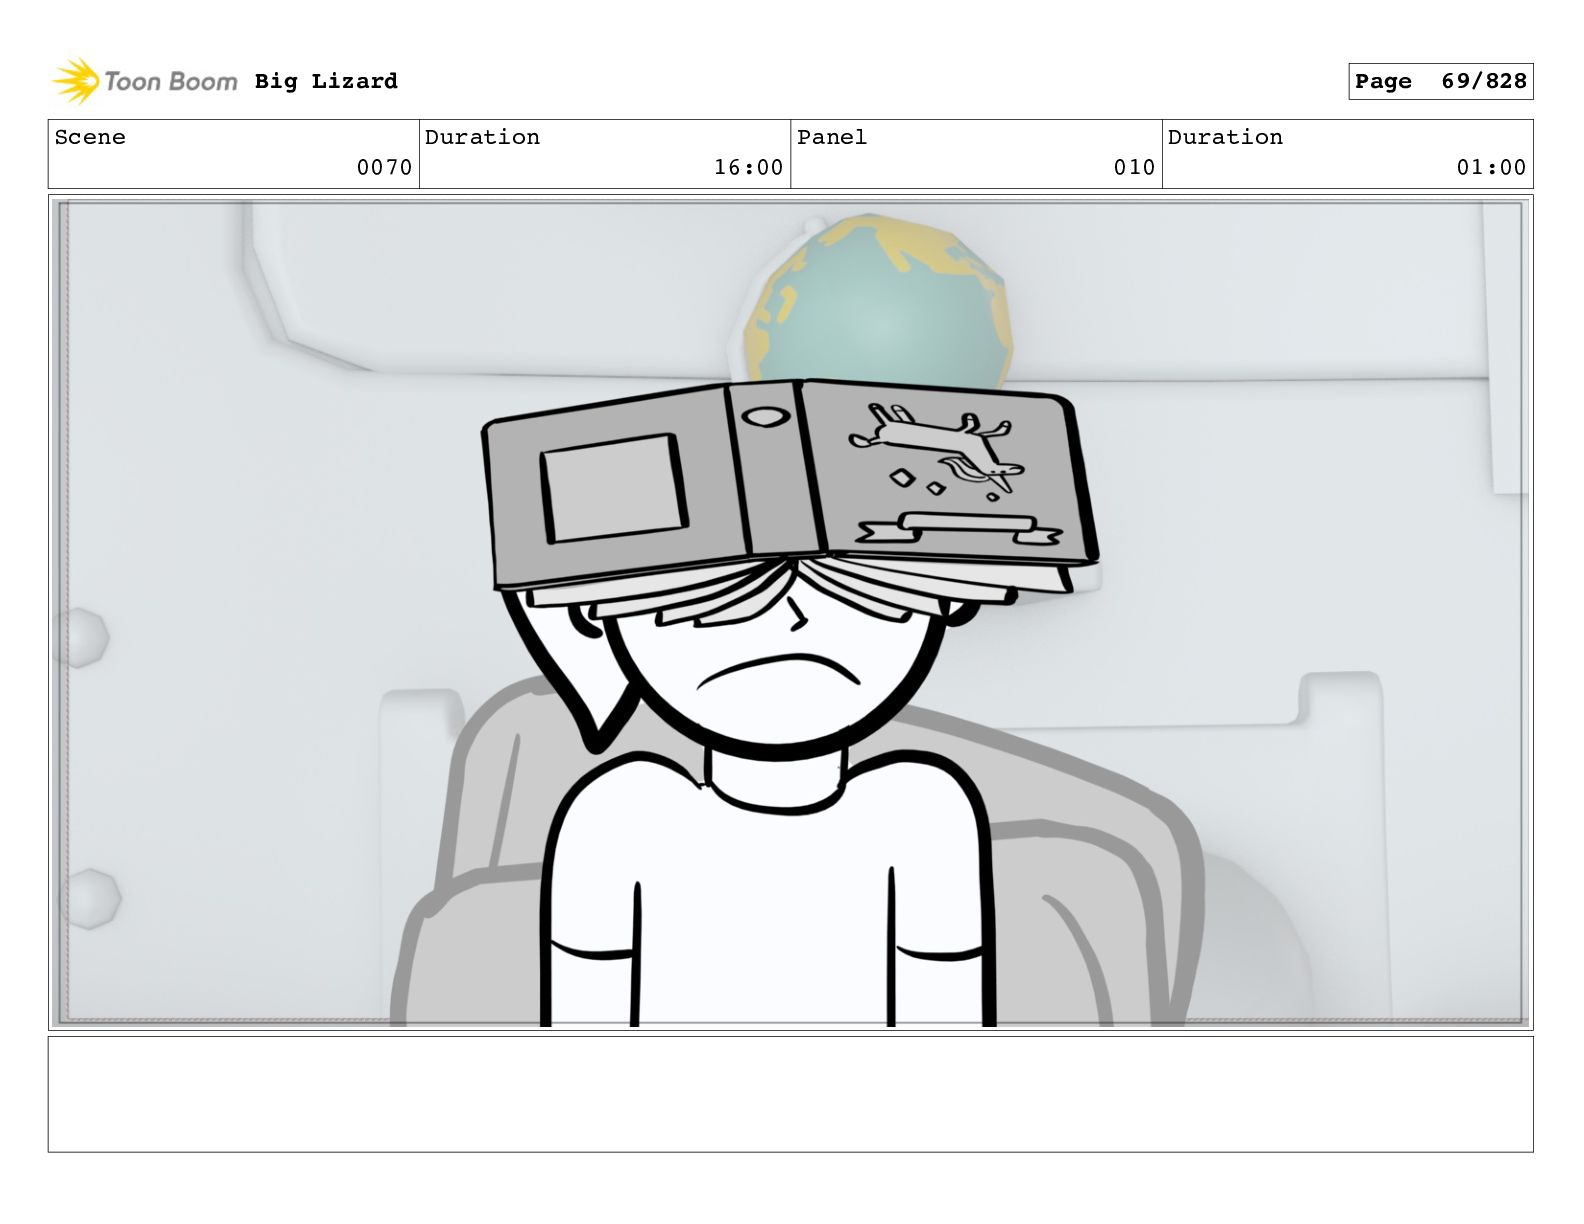
Task: Select the scene number '0070'
Action: (x=384, y=167)
